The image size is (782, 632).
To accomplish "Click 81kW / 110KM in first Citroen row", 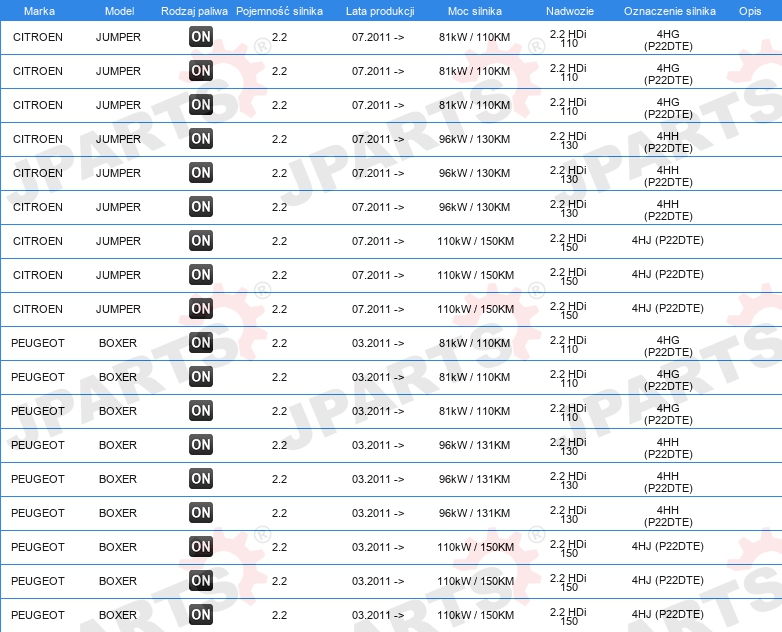I will [474, 37].
